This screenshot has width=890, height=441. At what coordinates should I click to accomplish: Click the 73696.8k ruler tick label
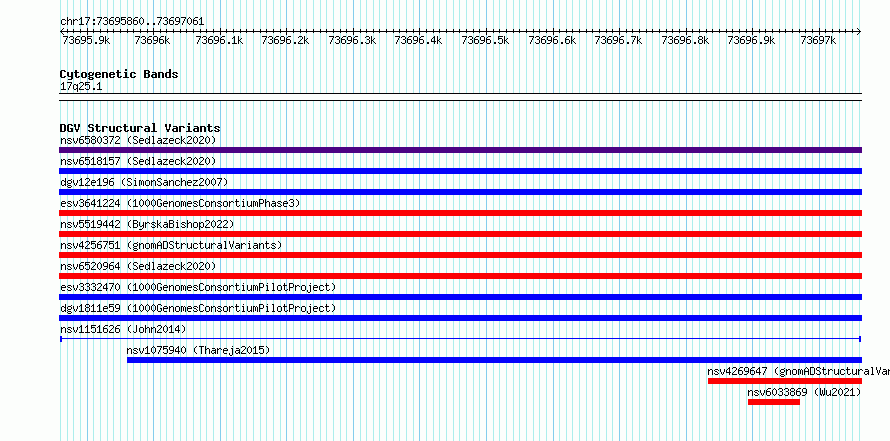click(685, 40)
